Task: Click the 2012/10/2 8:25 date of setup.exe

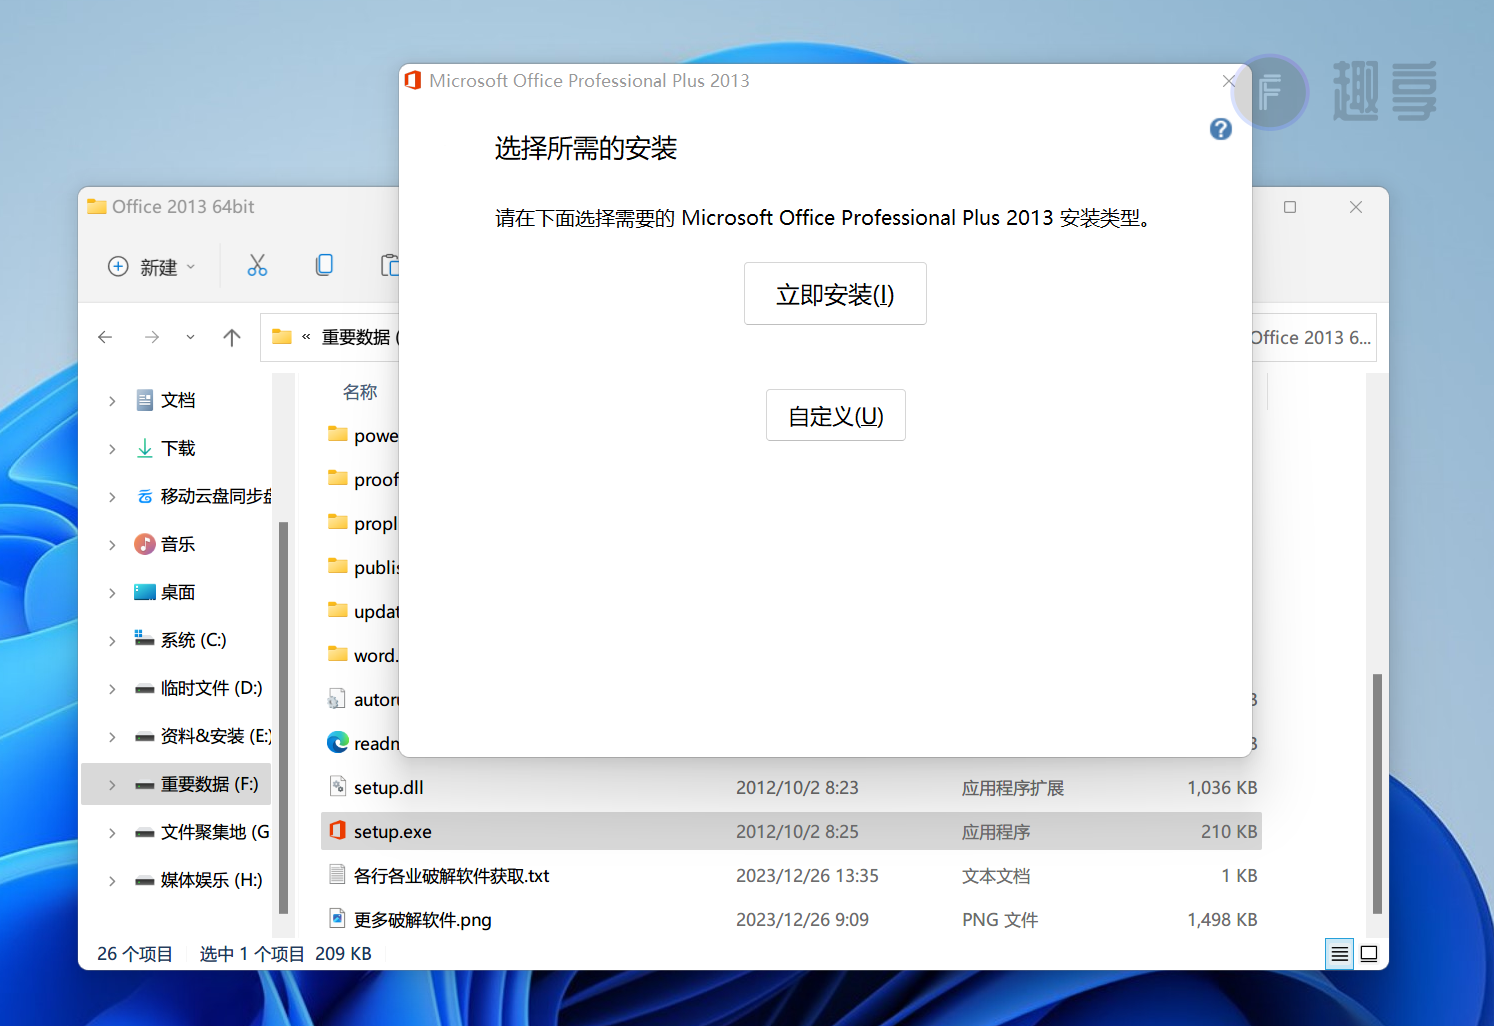Action: tap(797, 832)
